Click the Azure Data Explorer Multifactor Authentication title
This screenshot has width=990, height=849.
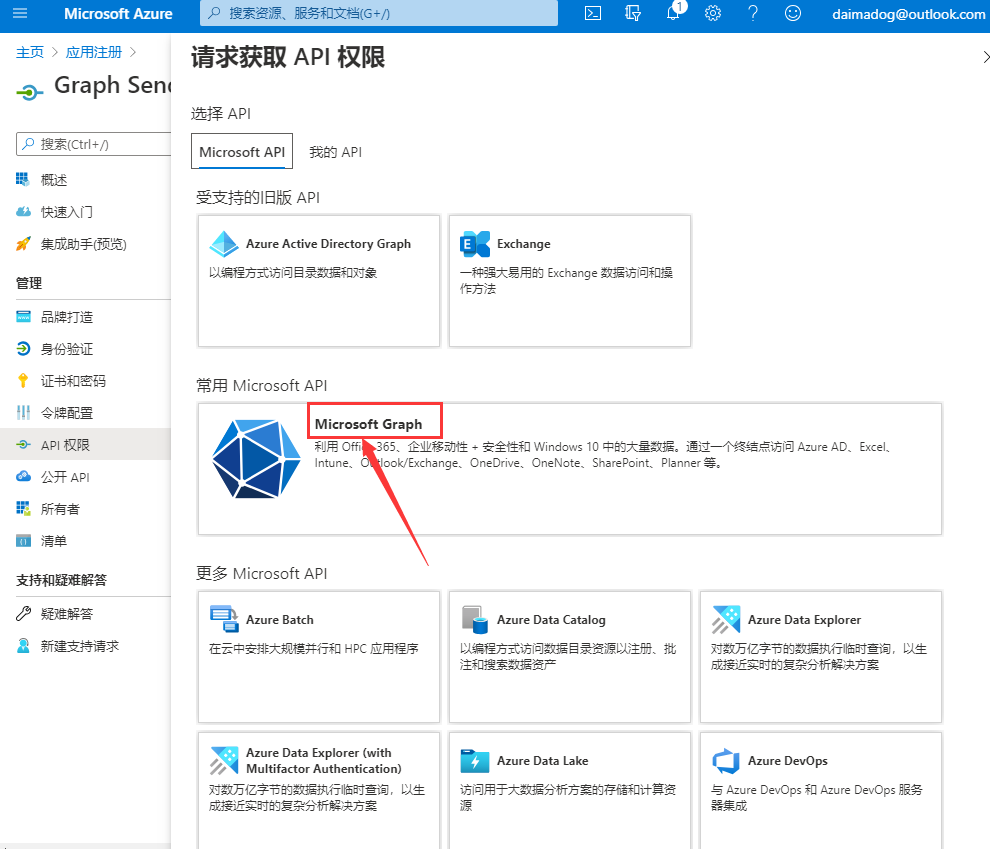point(324,761)
